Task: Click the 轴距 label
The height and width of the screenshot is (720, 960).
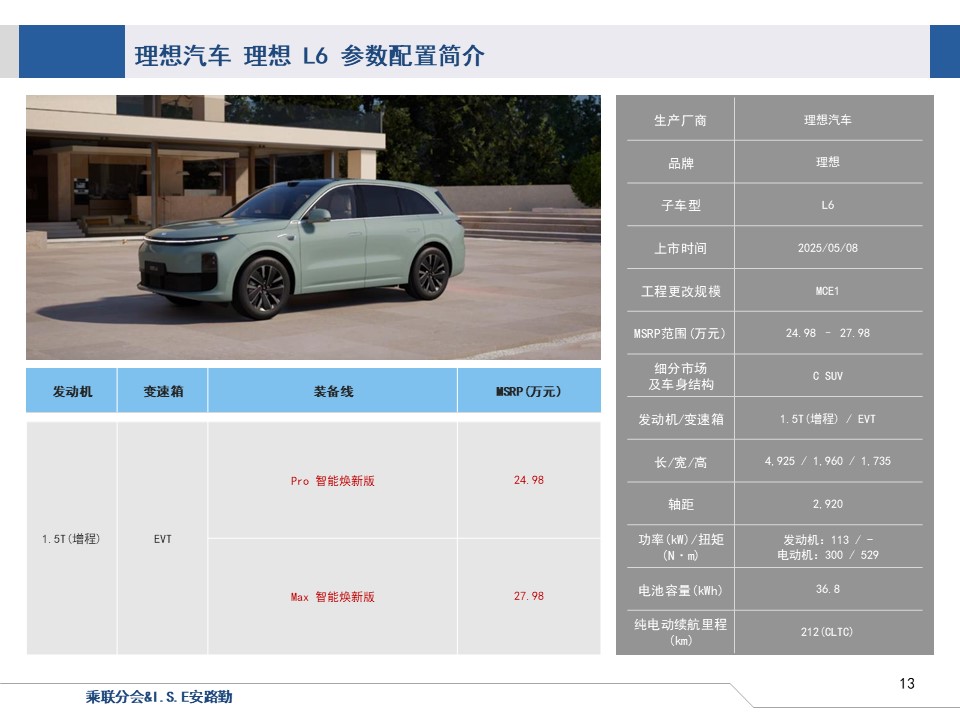Action: point(680,504)
